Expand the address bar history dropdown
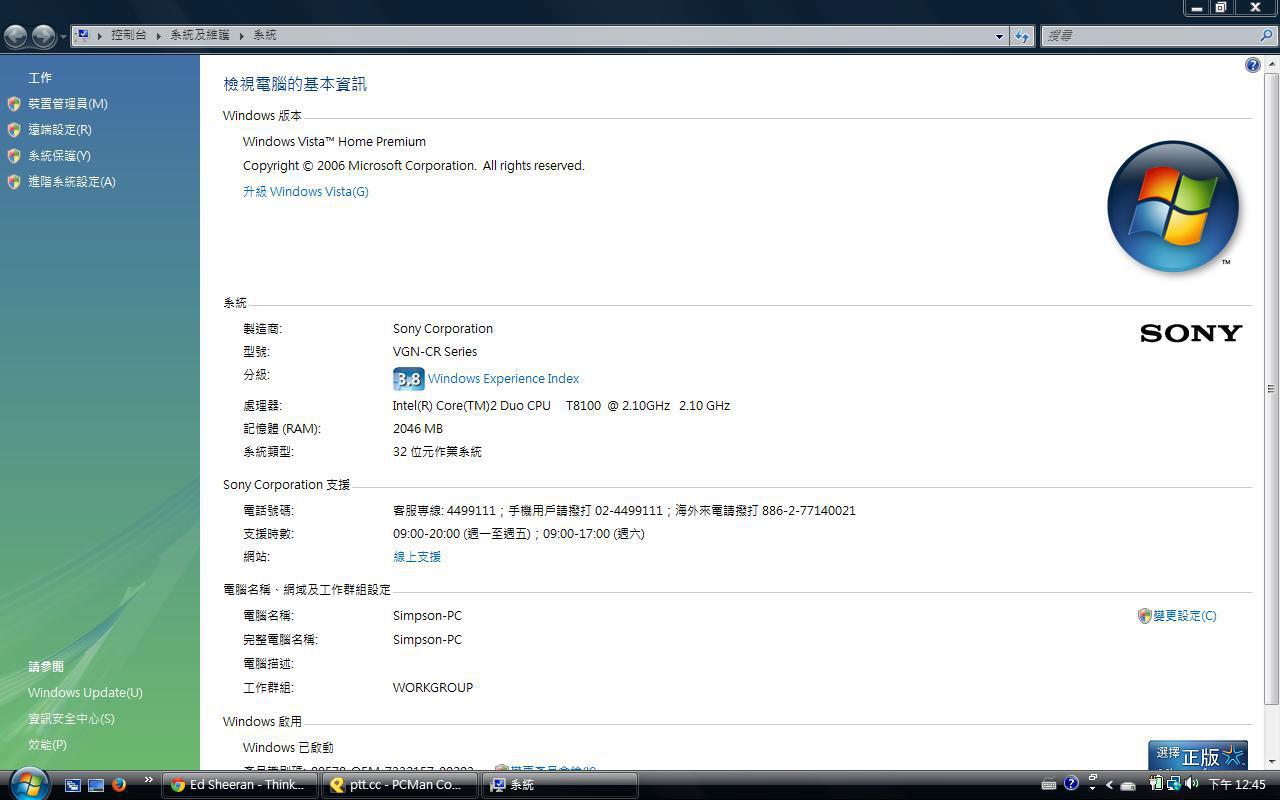The height and width of the screenshot is (800, 1280). click(999, 36)
